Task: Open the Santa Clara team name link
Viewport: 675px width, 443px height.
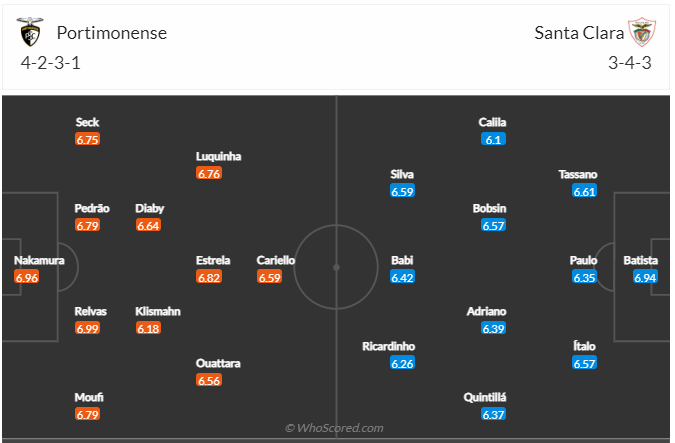Action: [x=579, y=33]
